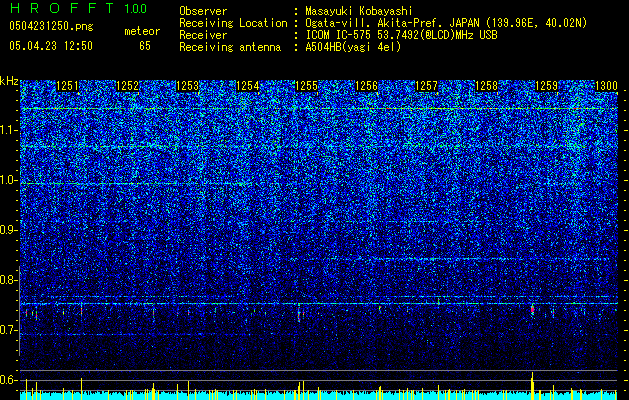
Task: Click the 1251 time marker
Action: pyautogui.click(x=67, y=86)
